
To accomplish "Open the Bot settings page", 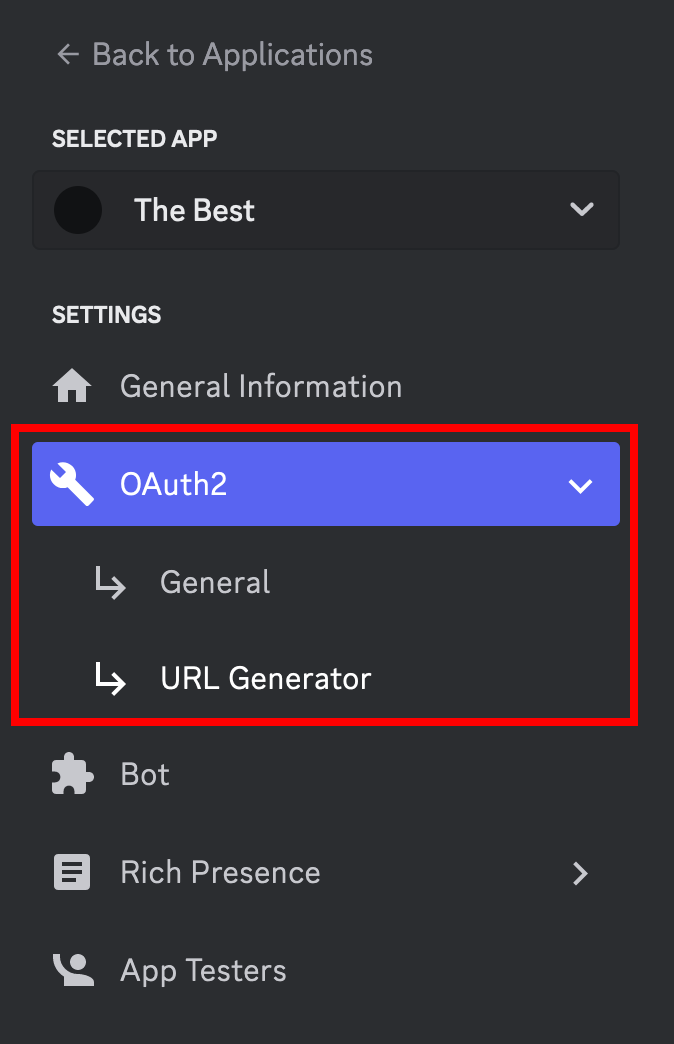I will 145,774.
